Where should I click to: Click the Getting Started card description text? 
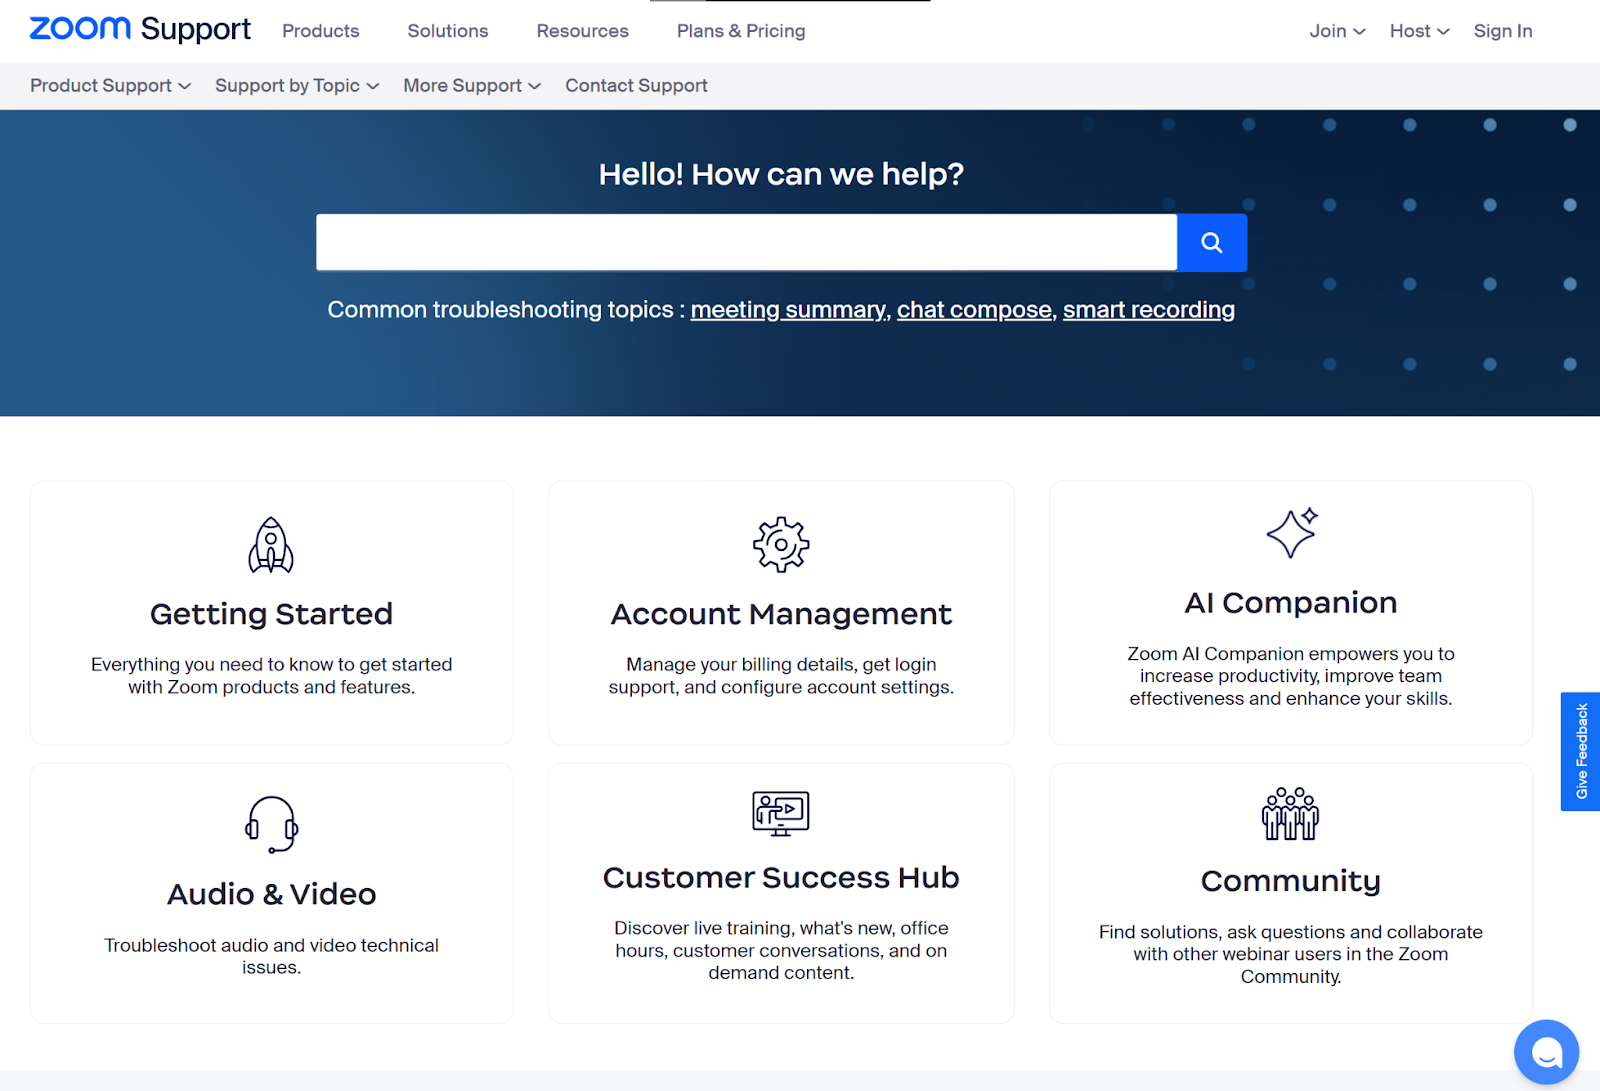click(x=271, y=676)
